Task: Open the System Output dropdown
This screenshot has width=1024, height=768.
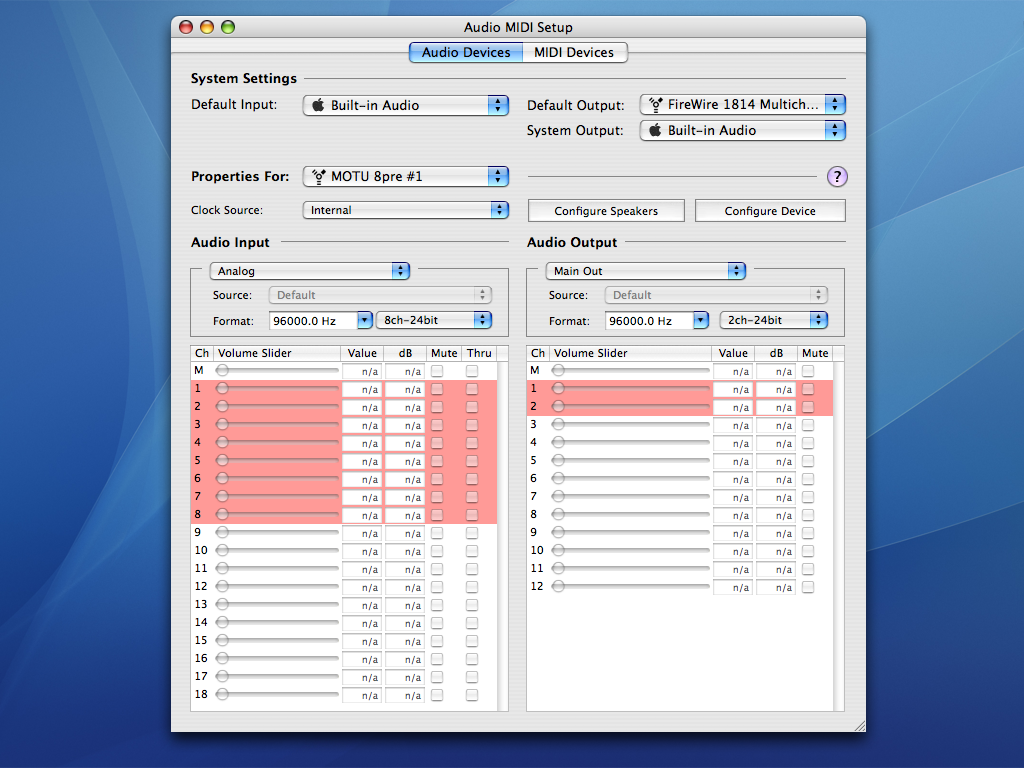Action: [743, 130]
